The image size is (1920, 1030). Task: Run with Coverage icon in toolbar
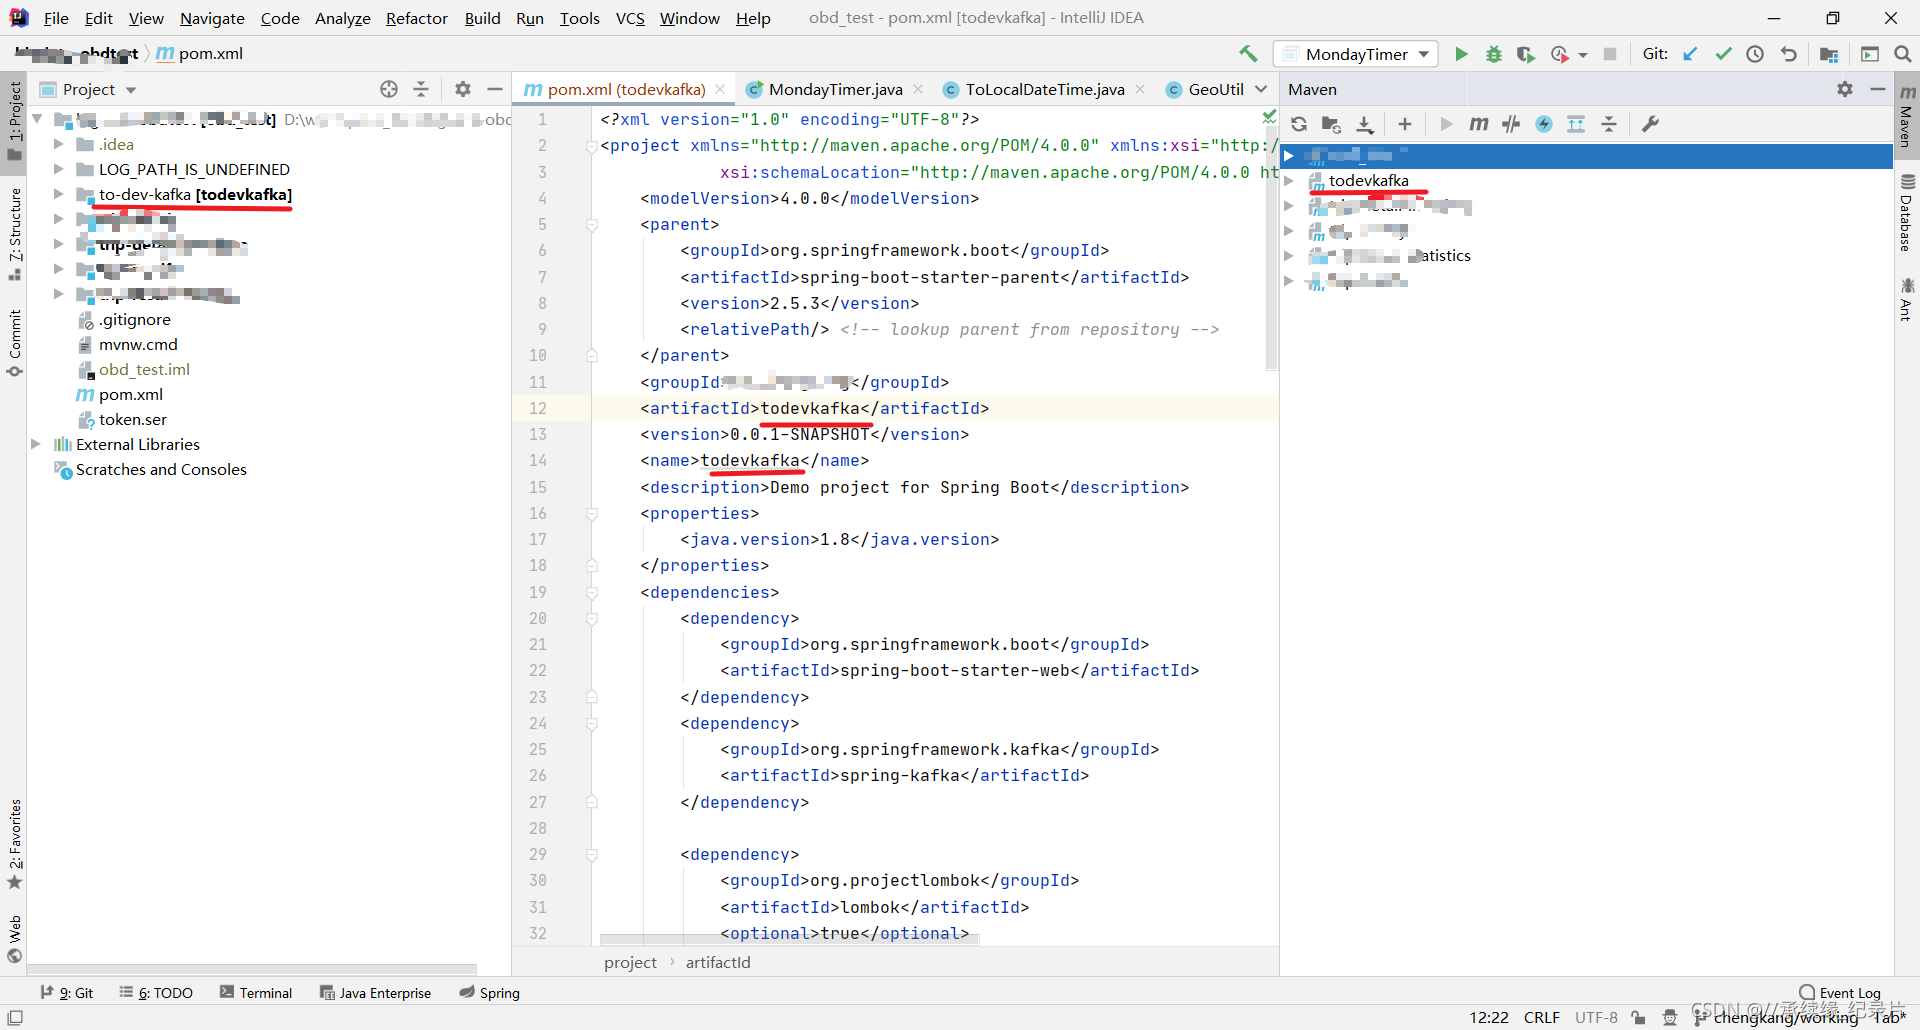1525,54
